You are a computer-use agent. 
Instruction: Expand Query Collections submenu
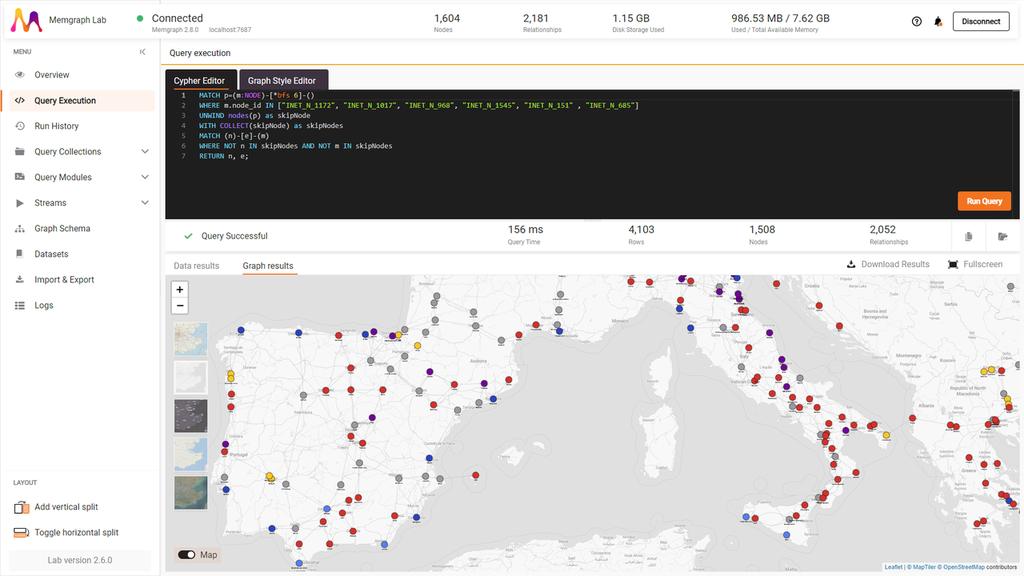pos(145,152)
